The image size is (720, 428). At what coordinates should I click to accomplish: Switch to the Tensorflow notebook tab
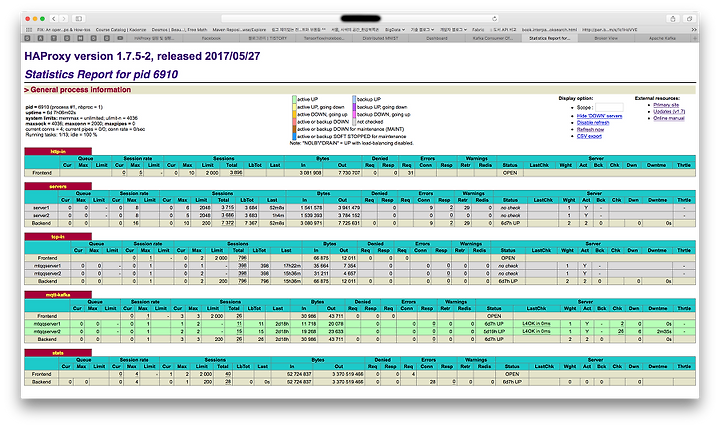coord(324,38)
